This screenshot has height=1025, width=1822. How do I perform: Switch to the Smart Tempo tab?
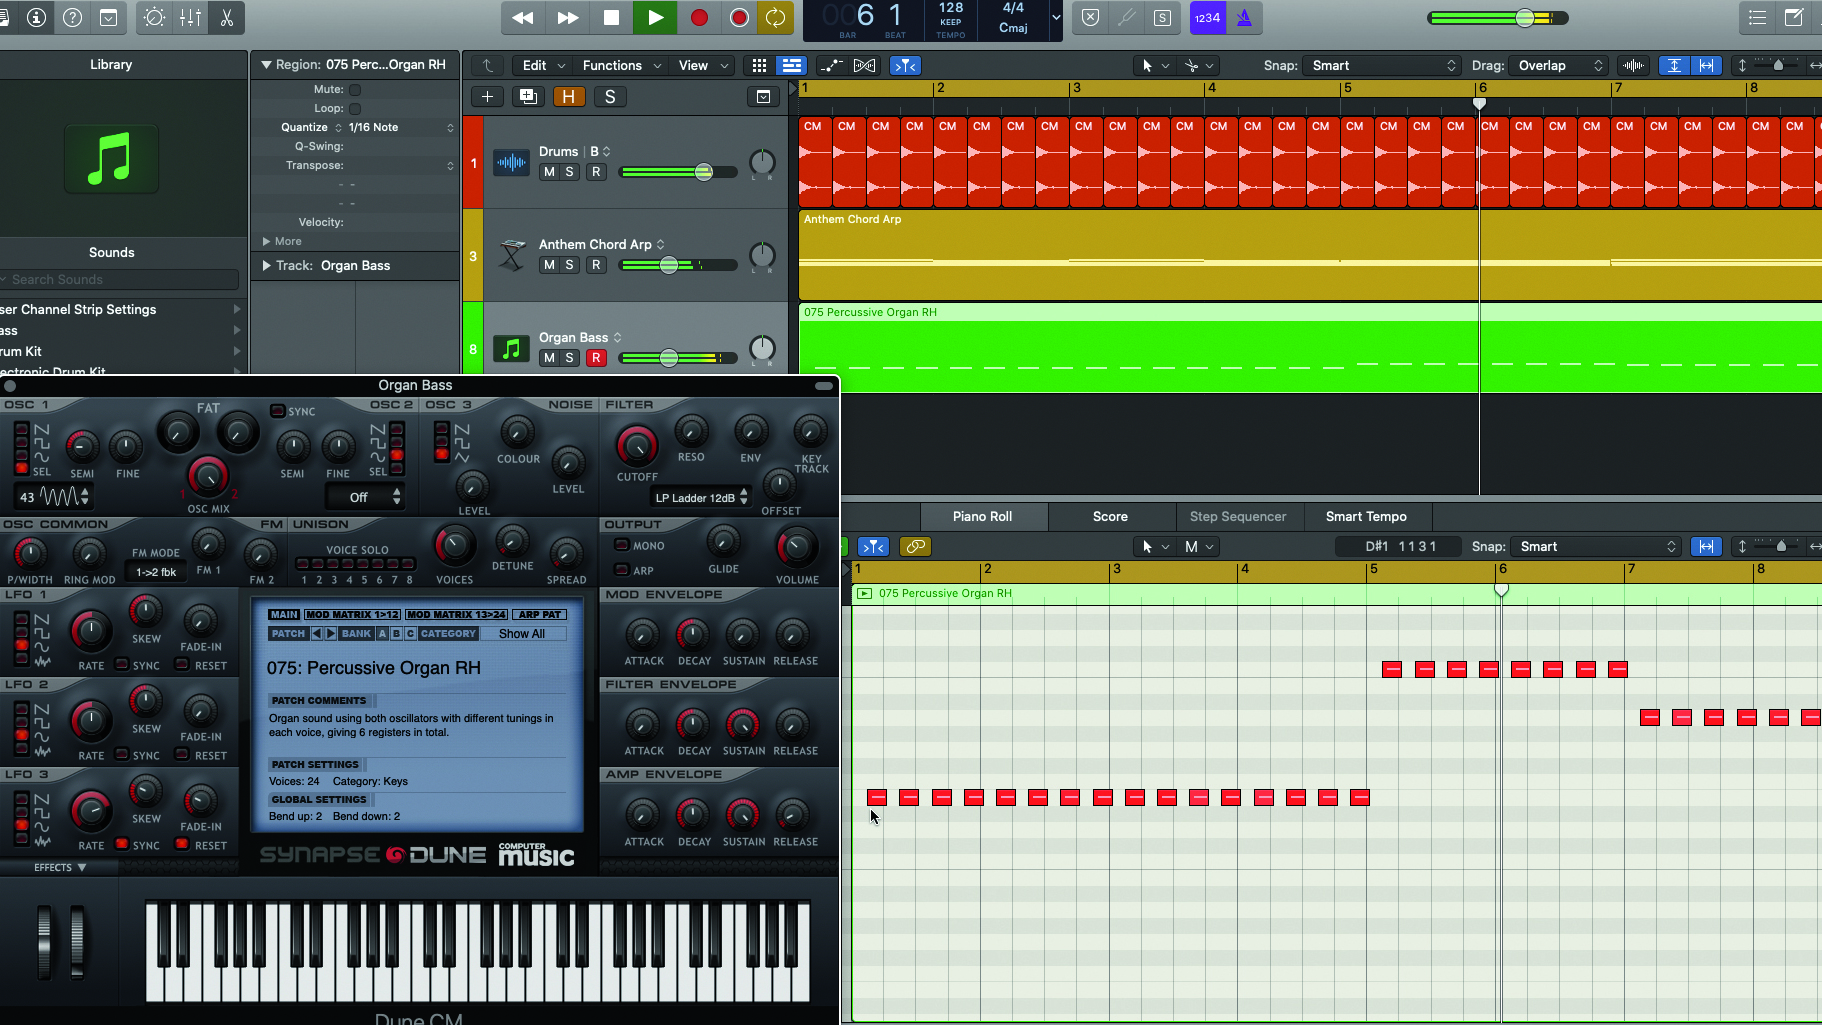pyautogui.click(x=1366, y=517)
